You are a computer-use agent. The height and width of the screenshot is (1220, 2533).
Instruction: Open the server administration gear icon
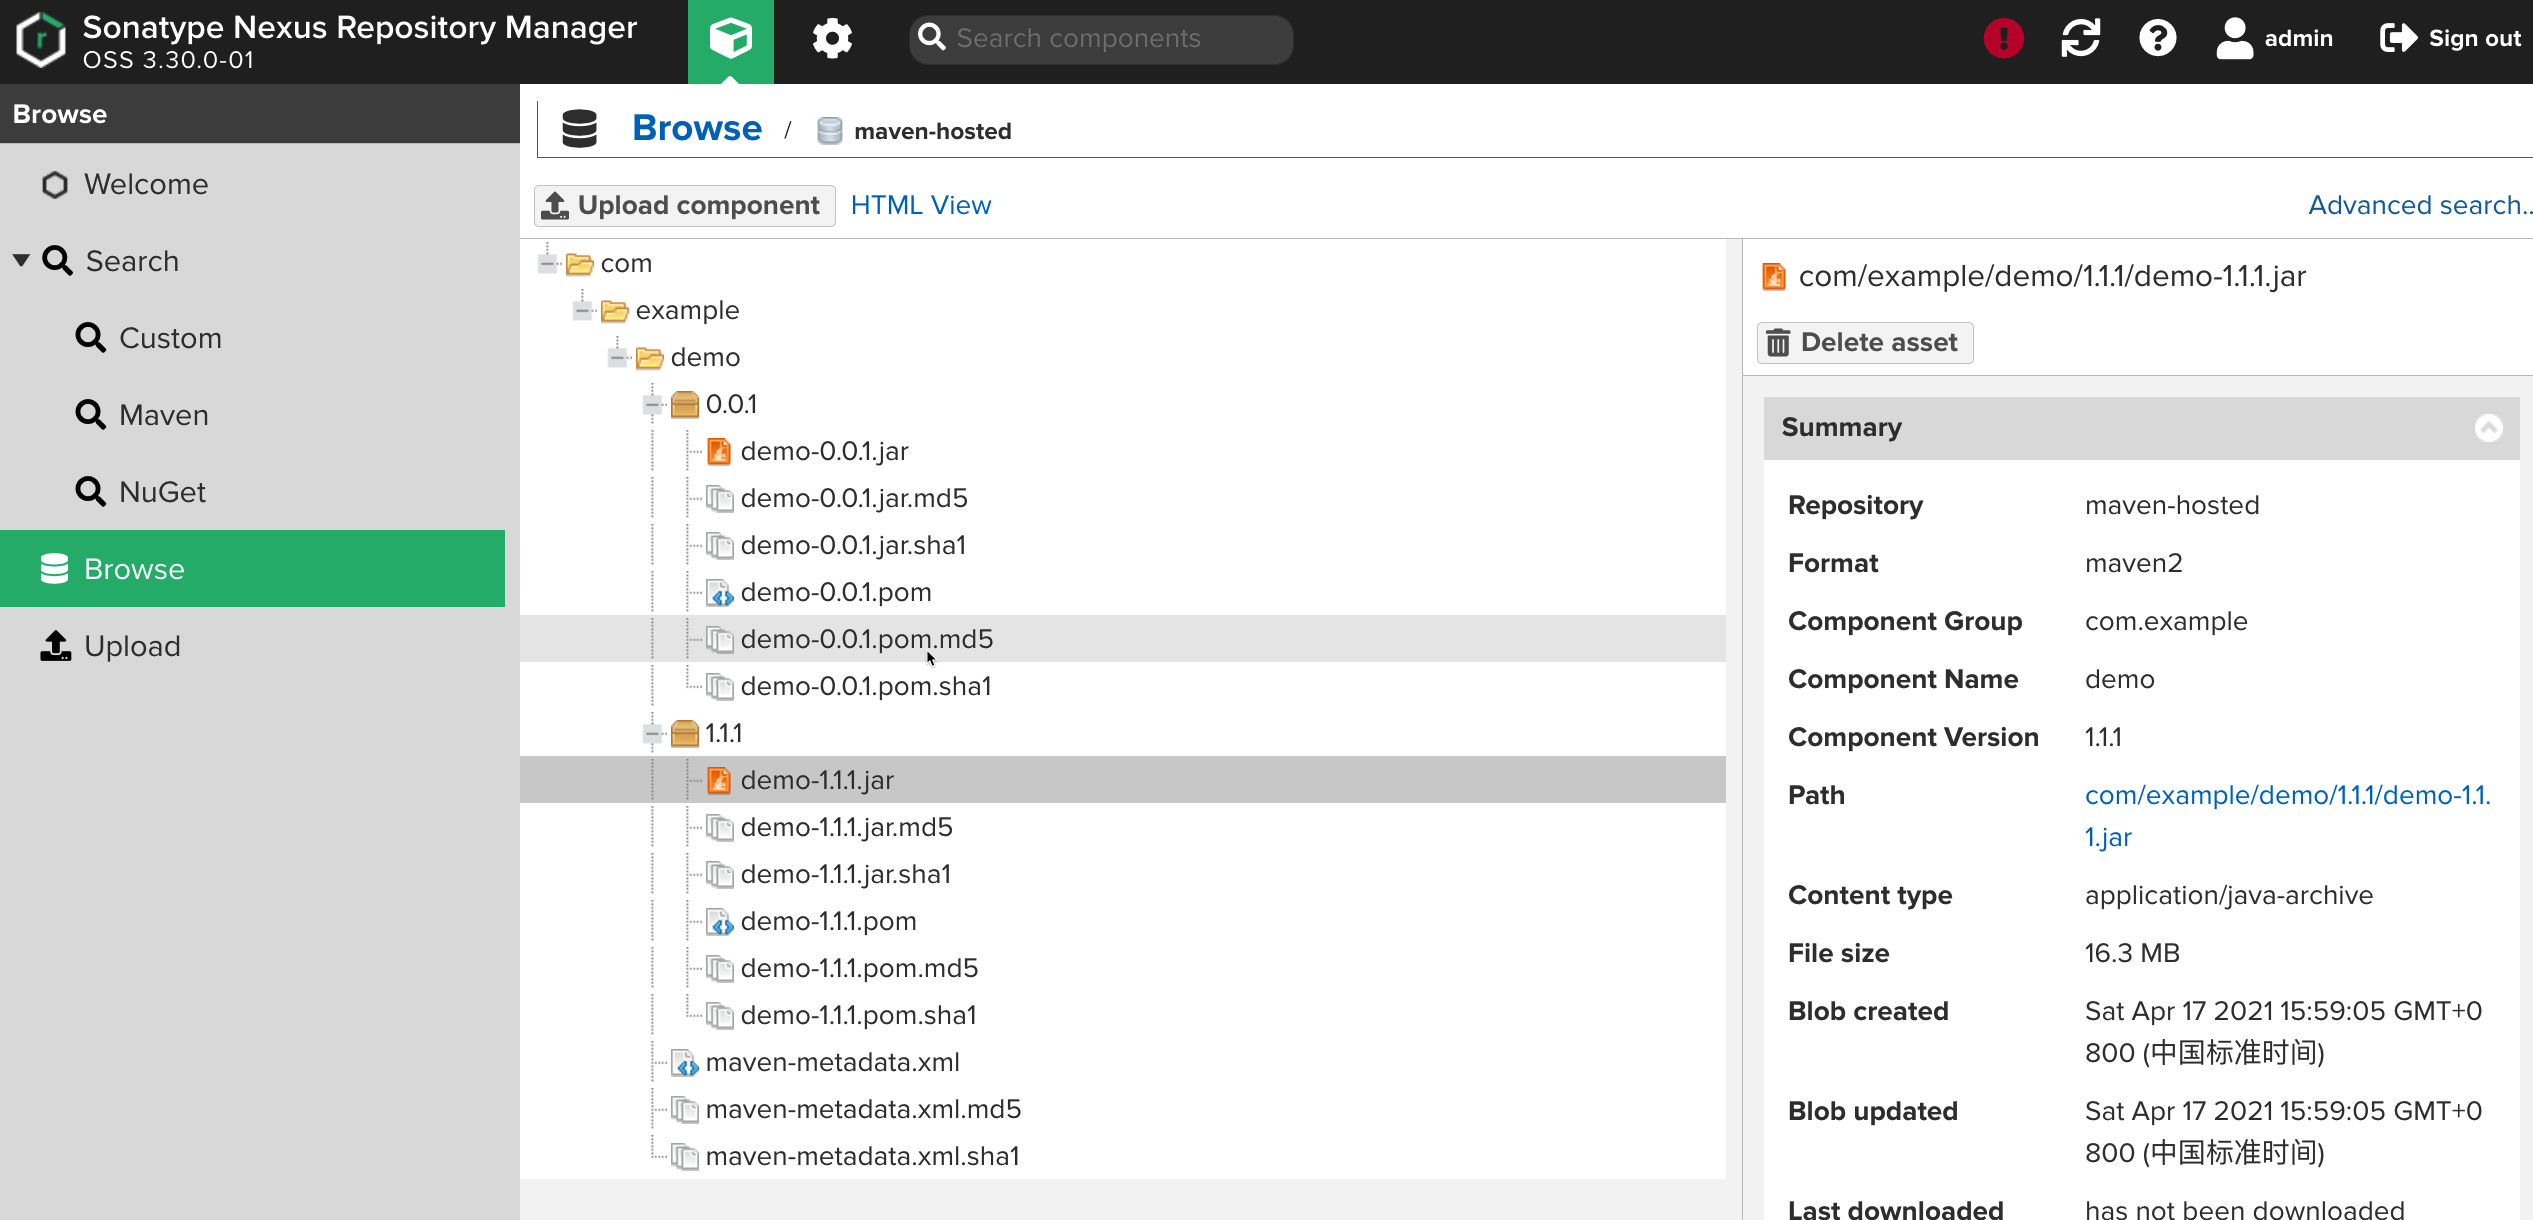tap(831, 39)
